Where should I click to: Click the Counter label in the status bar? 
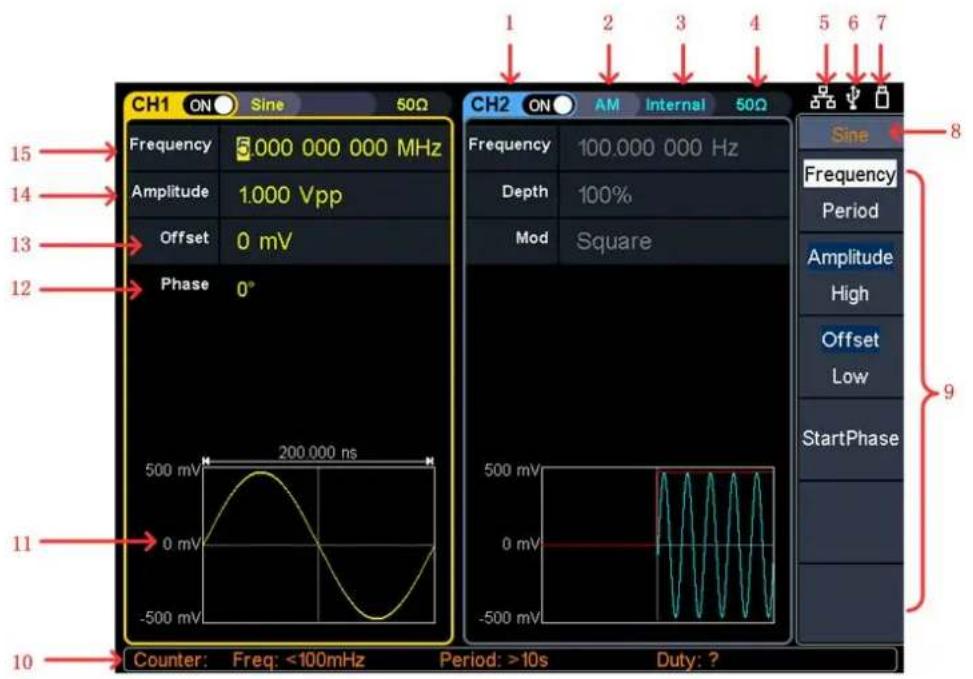pyautogui.click(x=171, y=660)
